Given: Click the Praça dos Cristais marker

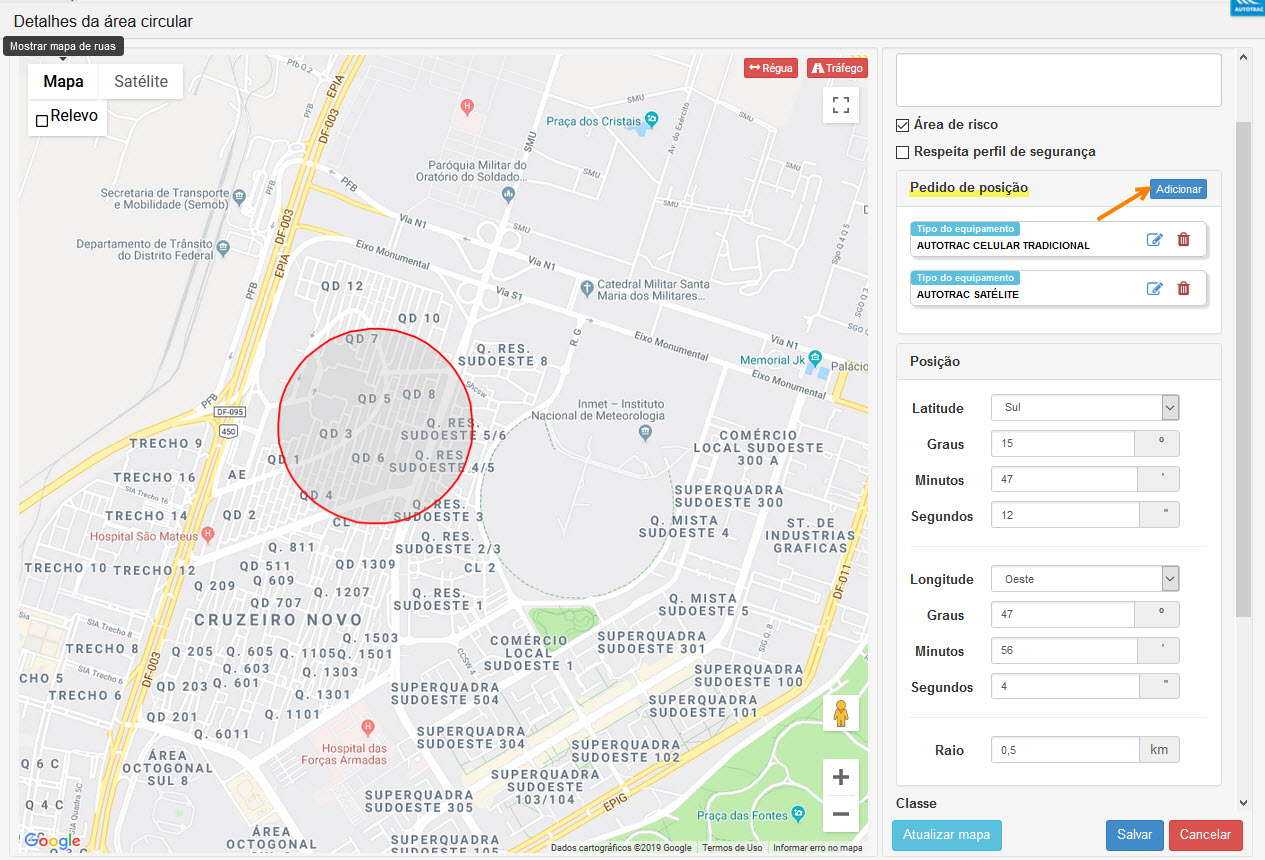Looking at the screenshot, I should pos(651,120).
